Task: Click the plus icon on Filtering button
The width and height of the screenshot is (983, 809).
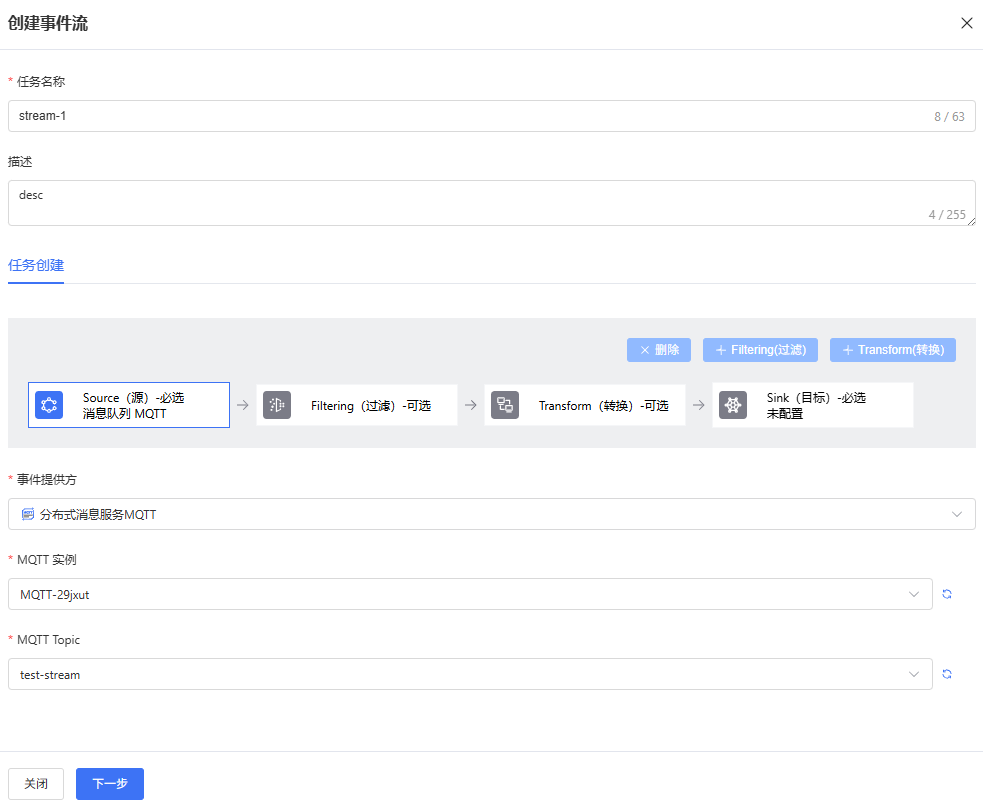Action: 721,350
